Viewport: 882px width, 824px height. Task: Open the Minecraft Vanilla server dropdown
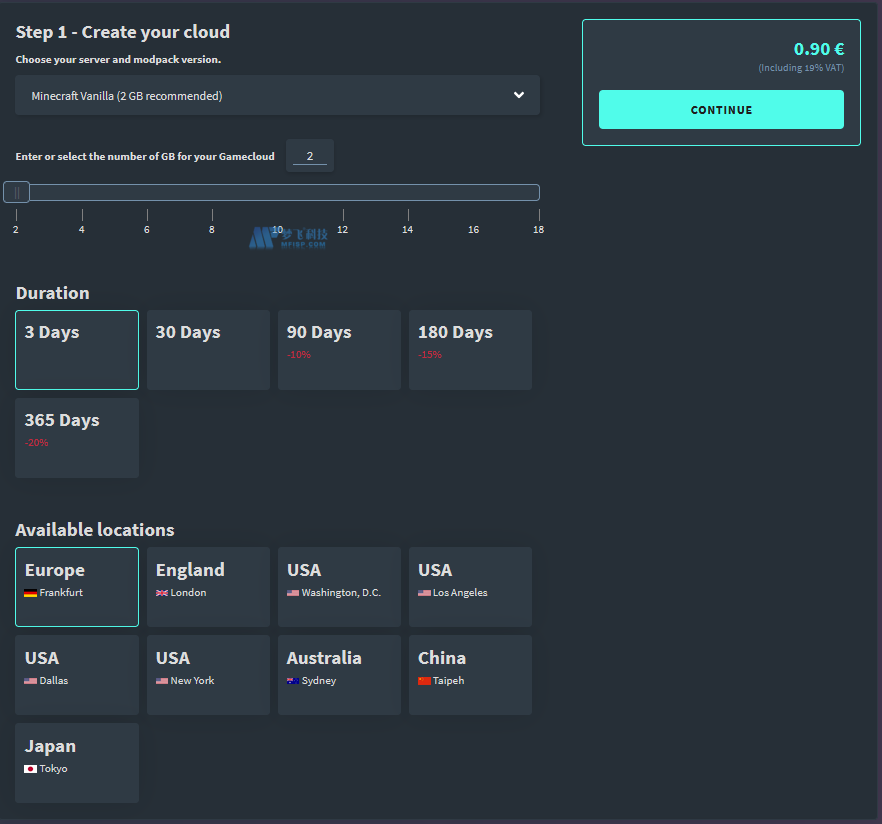tap(277, 96)
